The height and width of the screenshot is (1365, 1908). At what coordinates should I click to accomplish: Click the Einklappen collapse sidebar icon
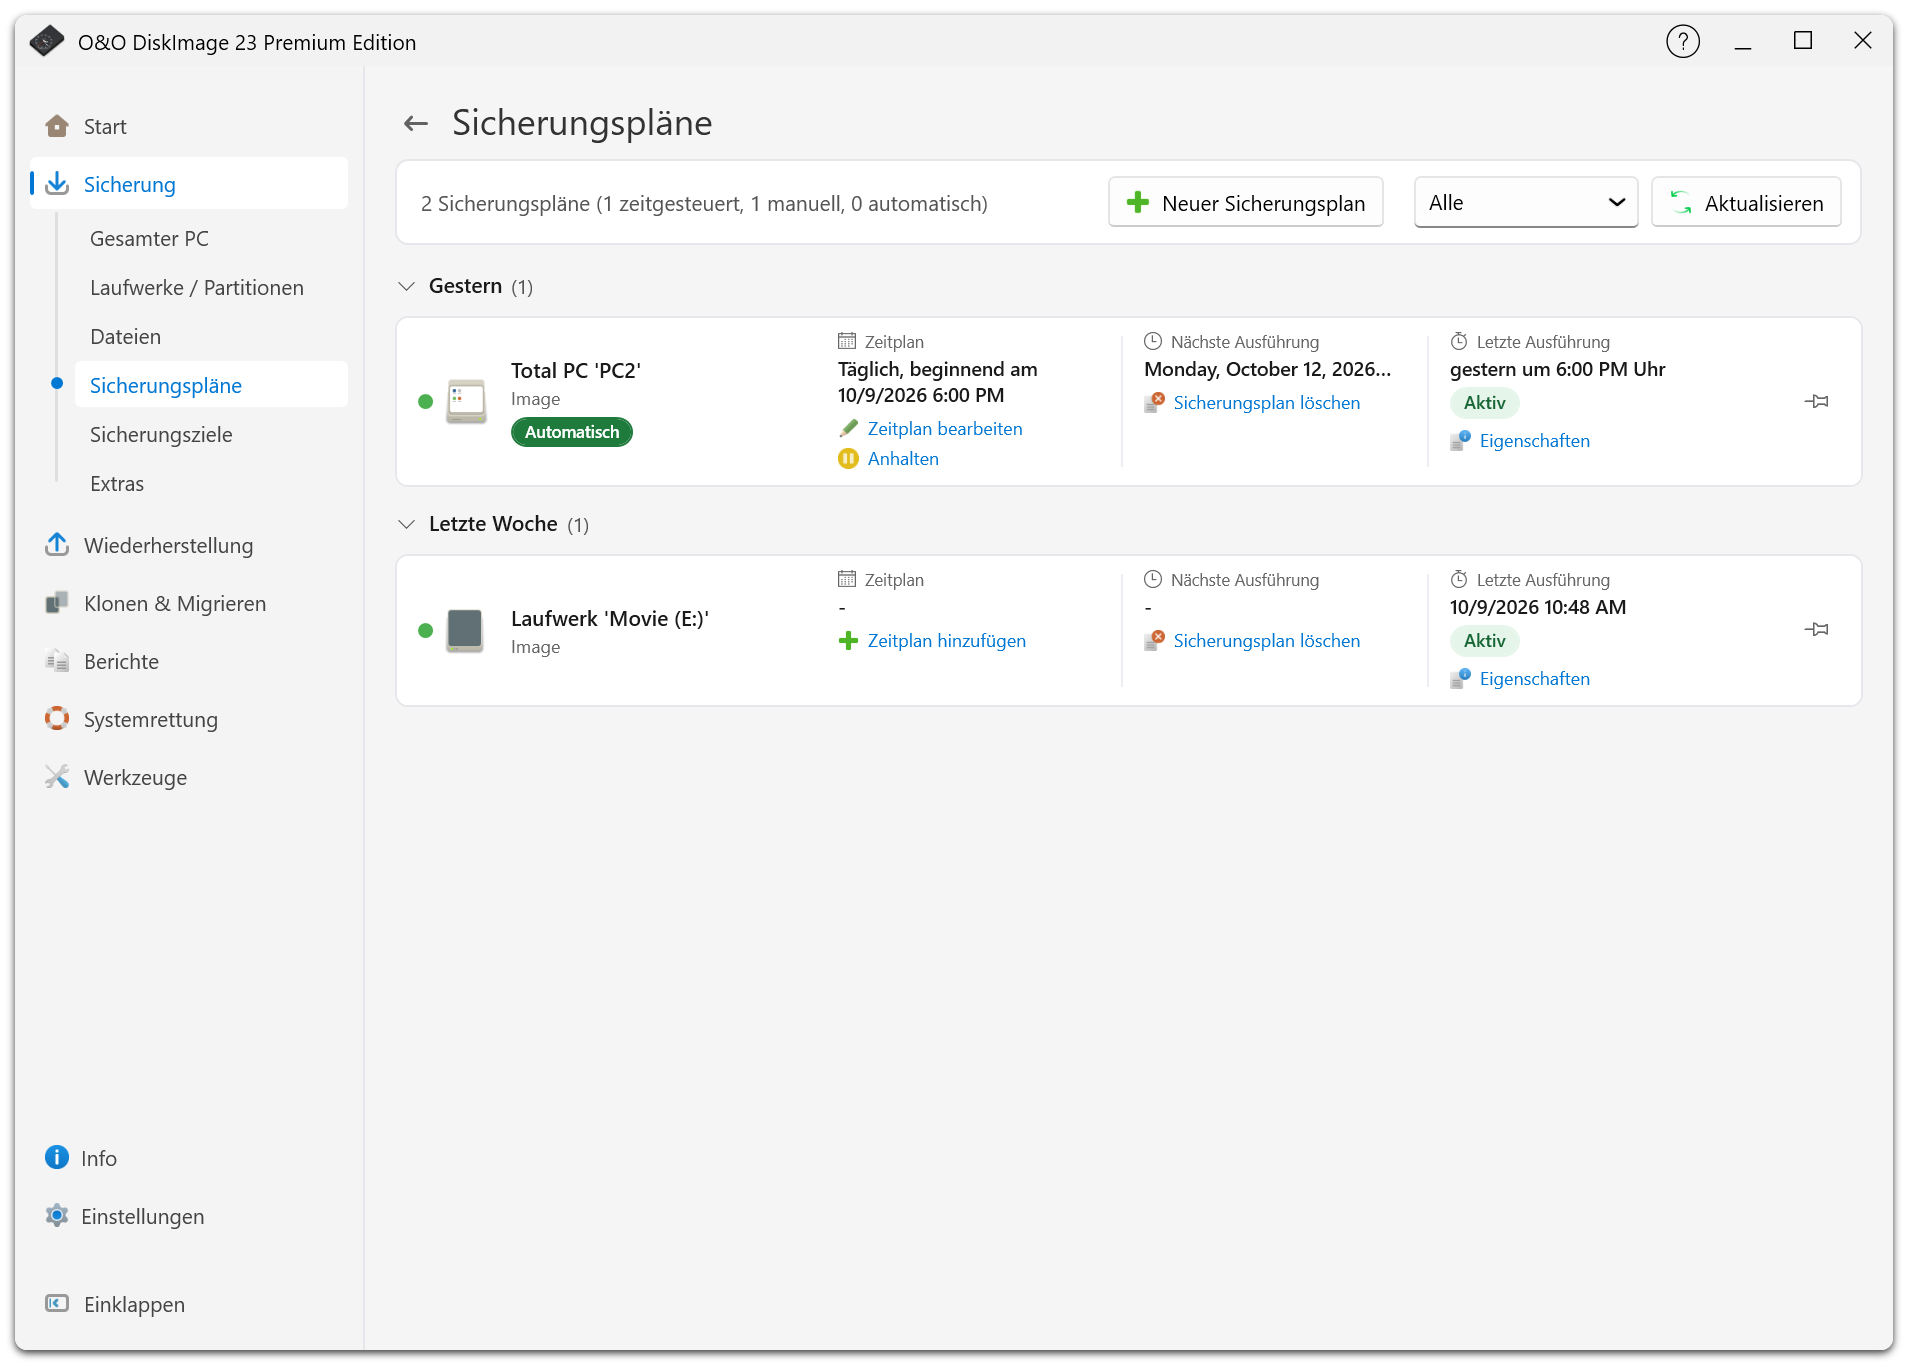(57, 1303)
